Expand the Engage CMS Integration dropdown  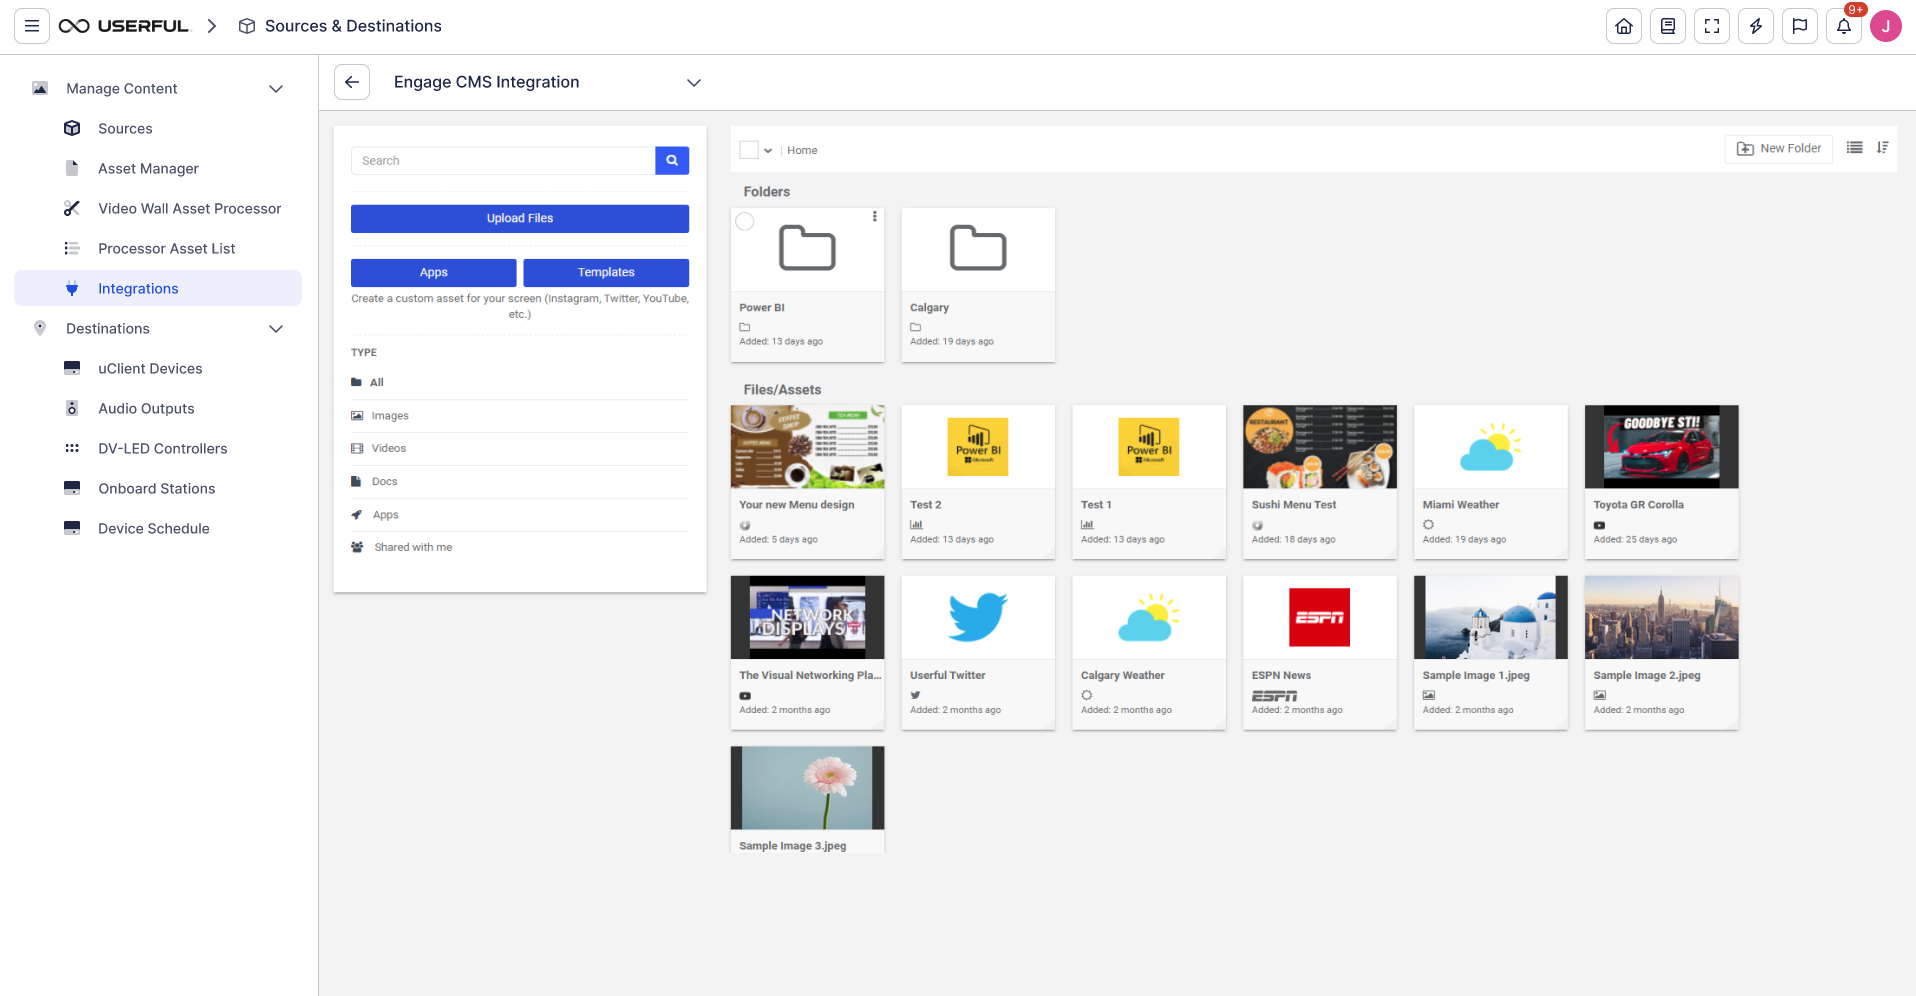click(694, 82)
